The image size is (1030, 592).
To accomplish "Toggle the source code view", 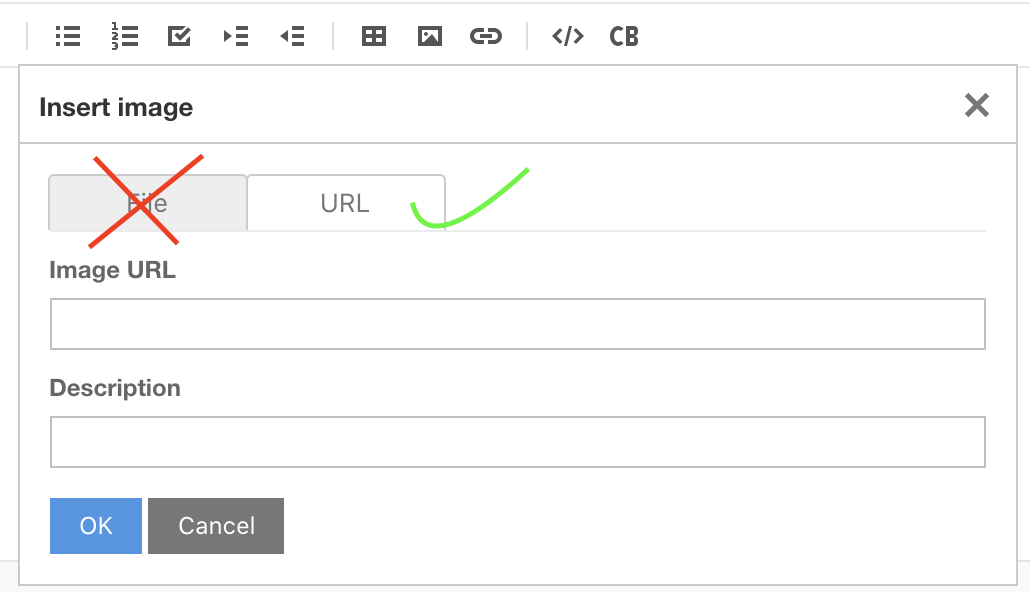I will (x=567, y=36).
